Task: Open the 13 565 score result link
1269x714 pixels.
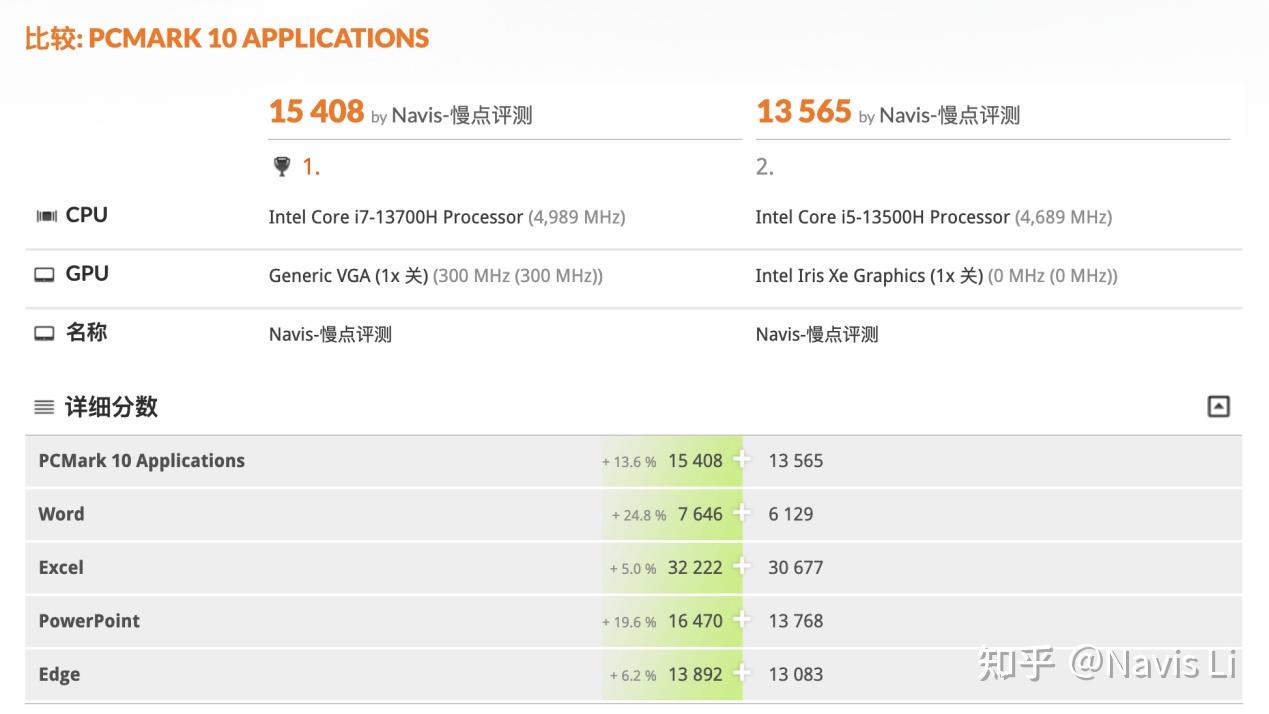Action: click(804, 112)
